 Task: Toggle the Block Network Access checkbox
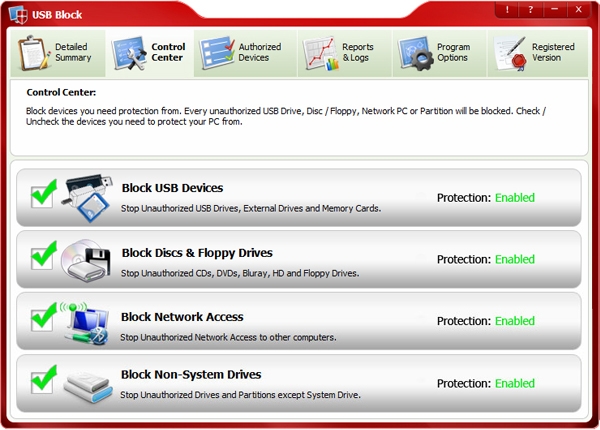[x=42, y=319]
